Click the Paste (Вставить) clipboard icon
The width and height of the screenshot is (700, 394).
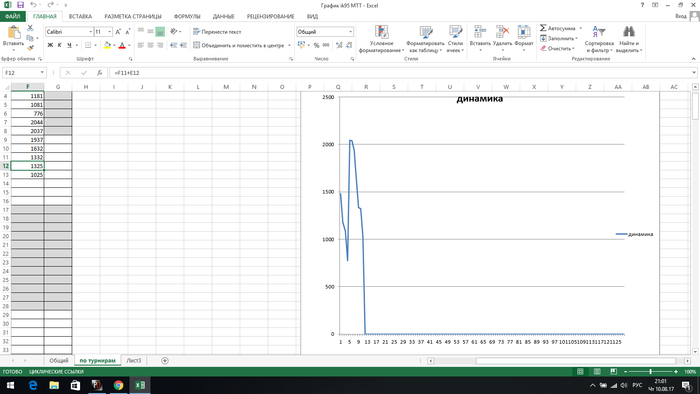(13, 32)
